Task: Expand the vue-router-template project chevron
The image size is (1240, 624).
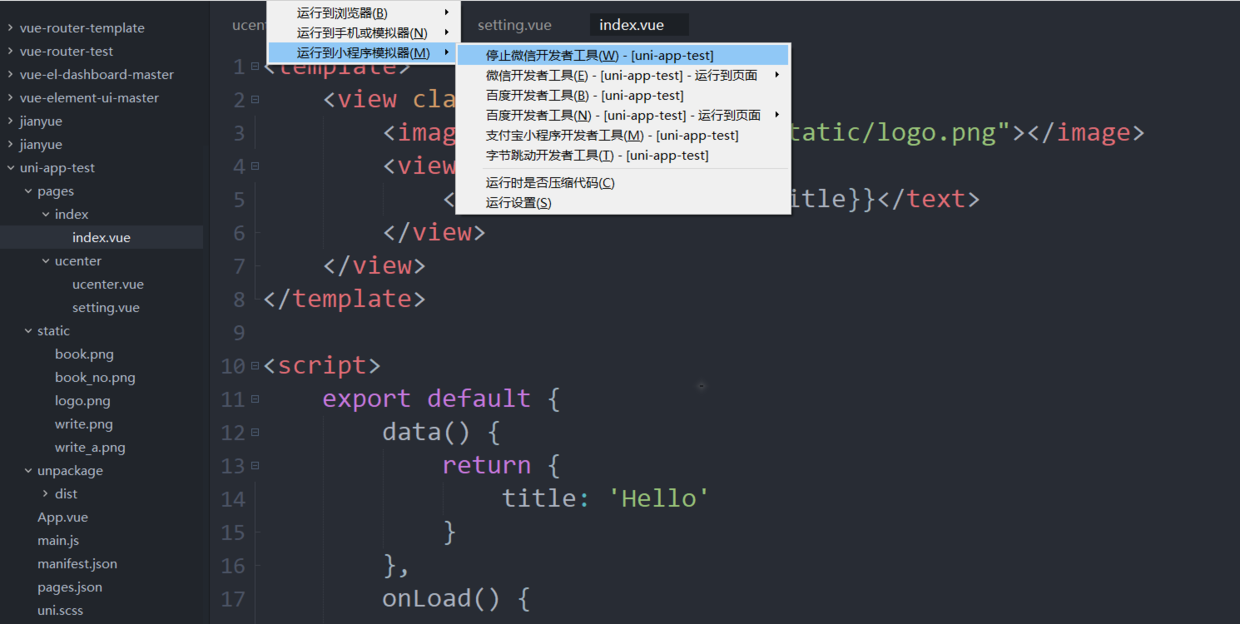Action: tap(10, 28)
